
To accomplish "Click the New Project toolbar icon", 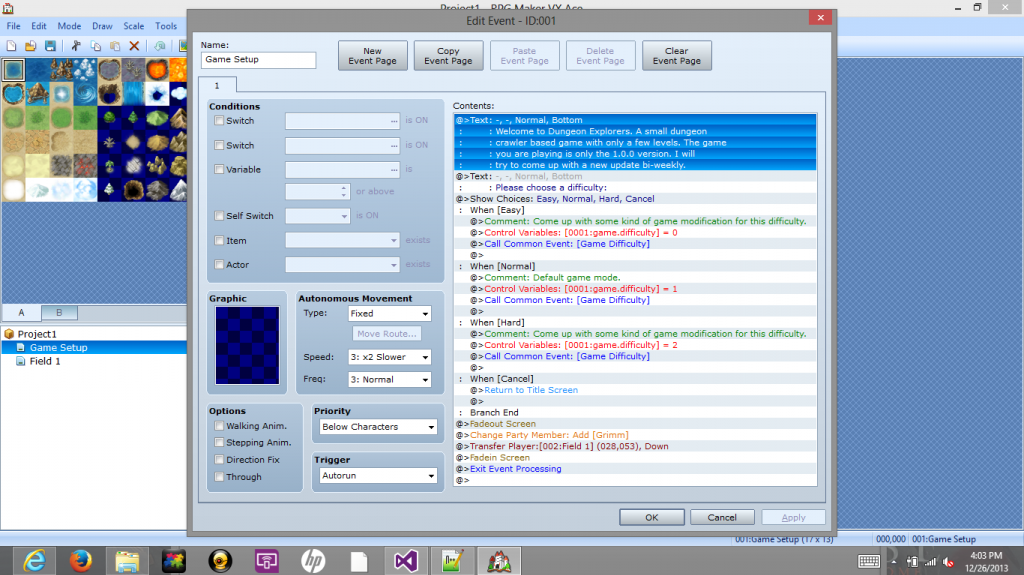I will (x=11, y=46).
